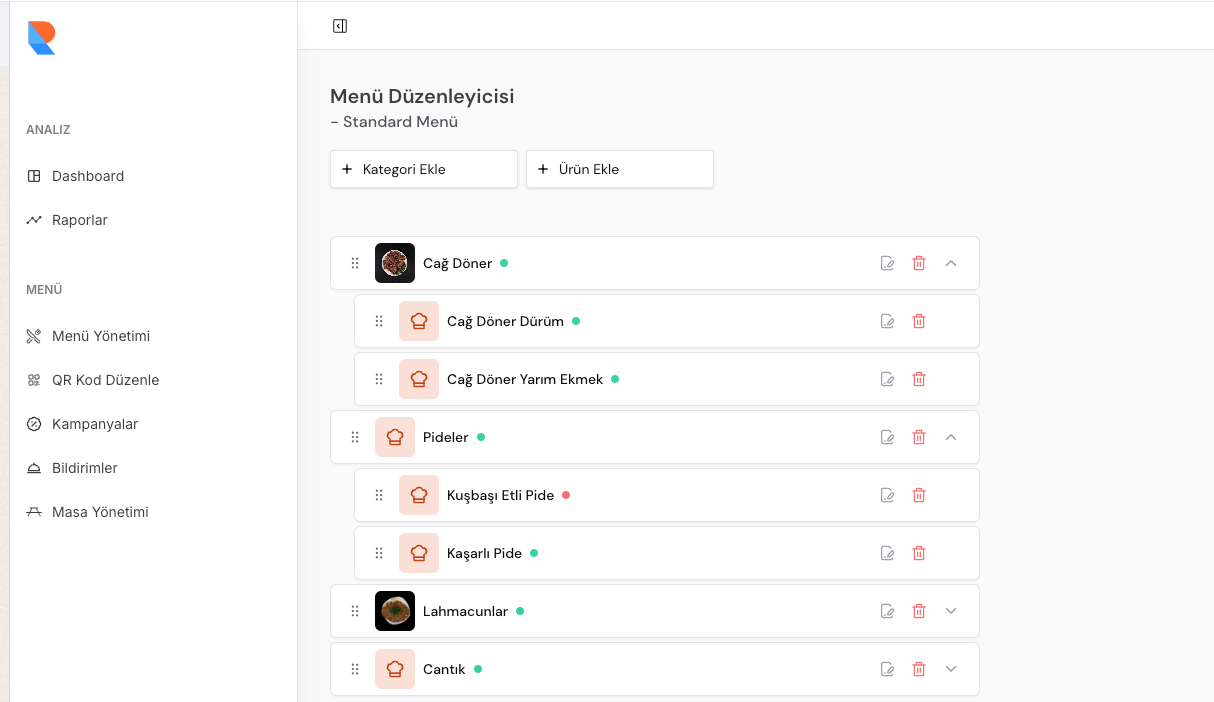Toggle green status dot of Cağ Döner

(504, 263)
